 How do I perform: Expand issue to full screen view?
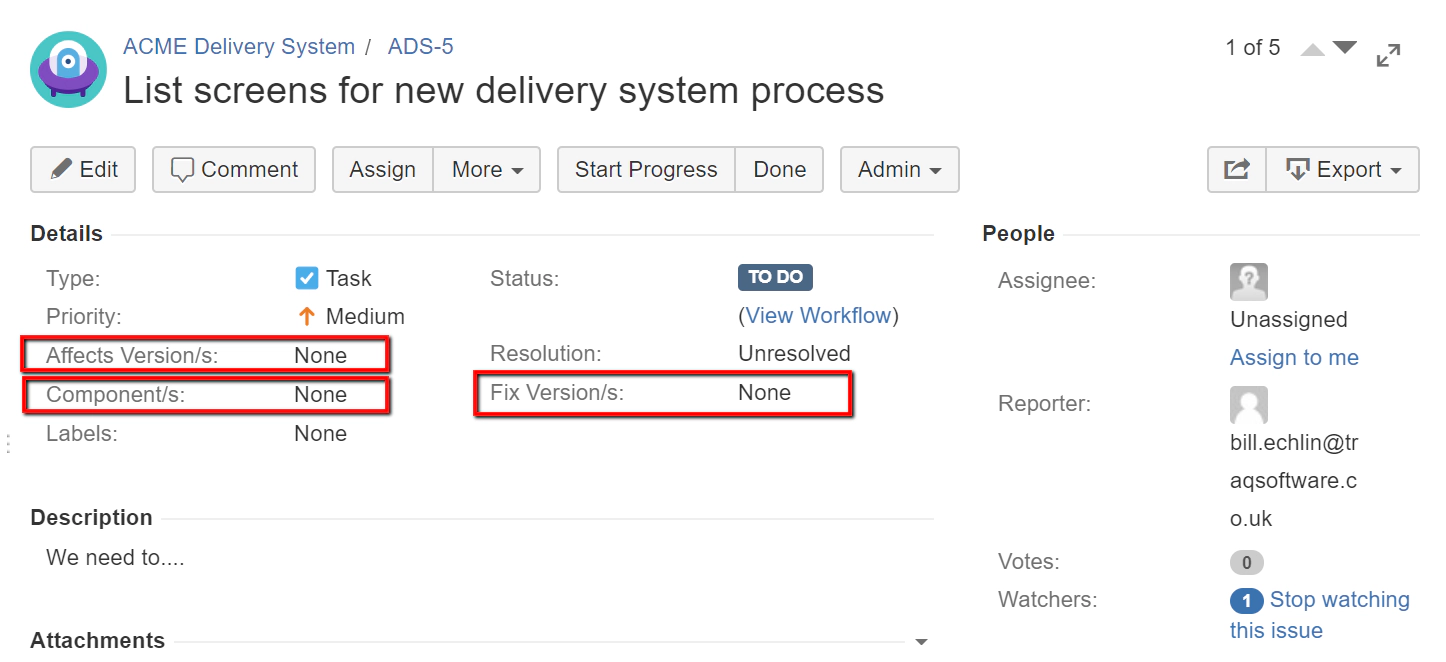pyautogui.click(x=1388, y=56)
